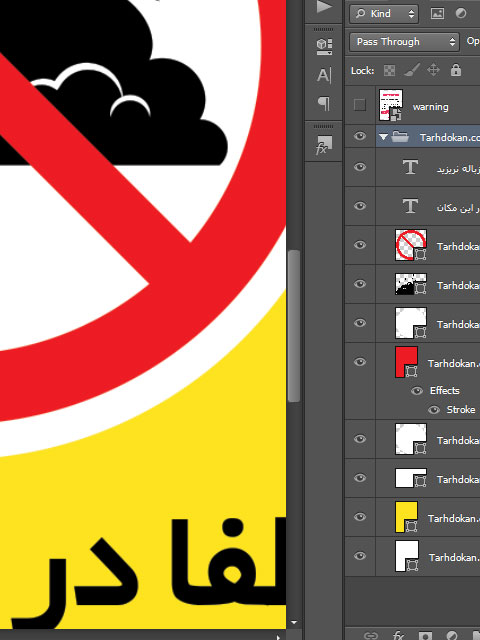480x640 pixels.
Task: Hide the Tarhdokan group with eye icon
Action: tap(360, 136)
